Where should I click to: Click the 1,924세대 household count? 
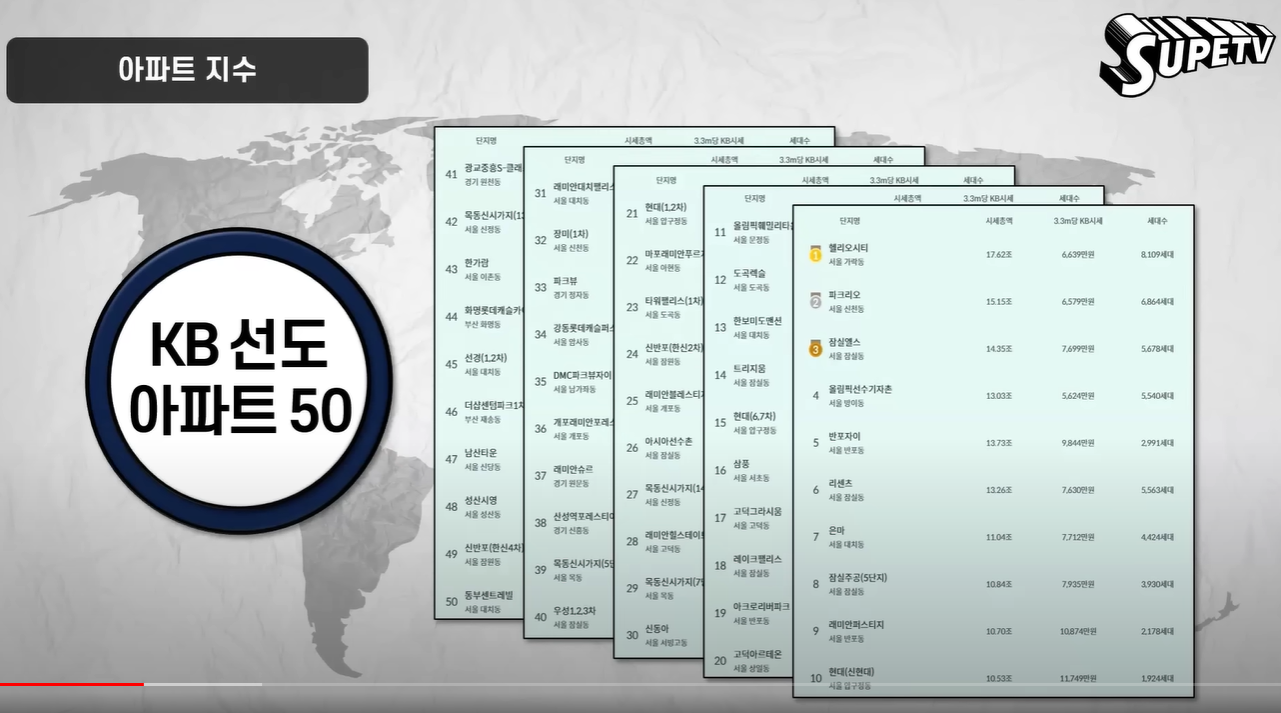point(1157,679)
